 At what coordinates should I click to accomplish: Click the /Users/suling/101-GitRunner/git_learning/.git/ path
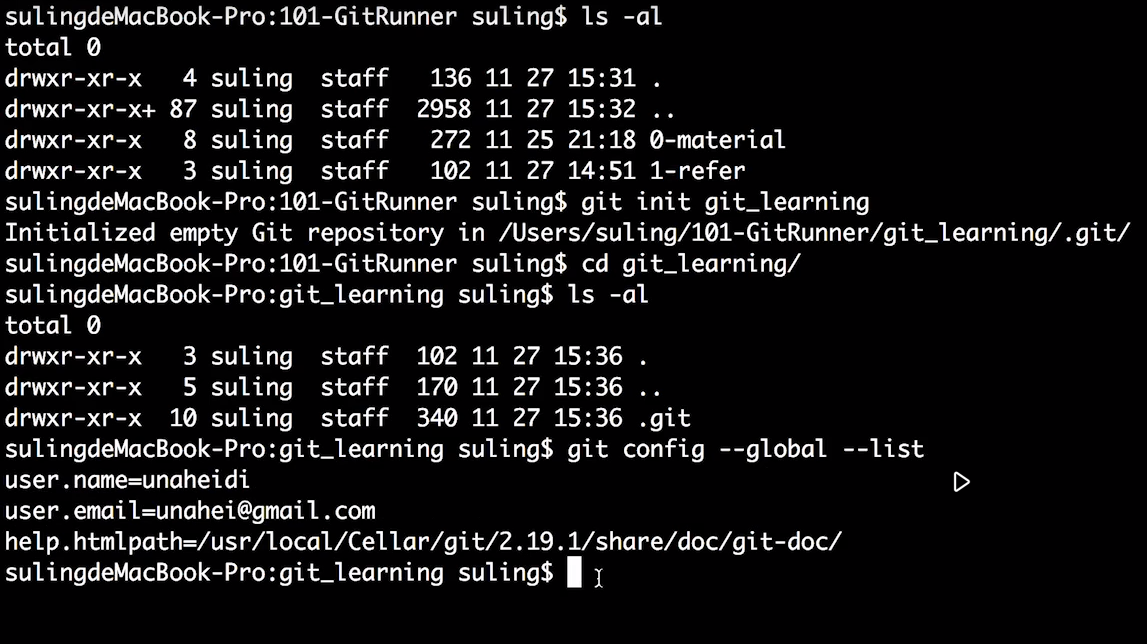[814, 233]
